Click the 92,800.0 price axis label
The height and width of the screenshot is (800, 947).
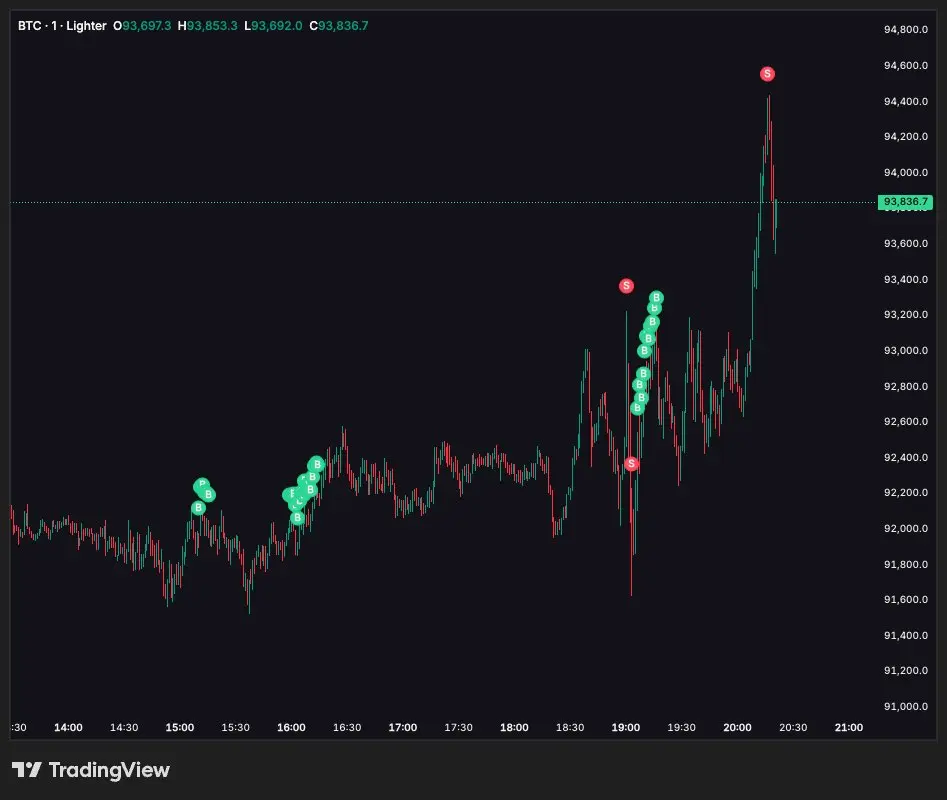click(905, 386)
